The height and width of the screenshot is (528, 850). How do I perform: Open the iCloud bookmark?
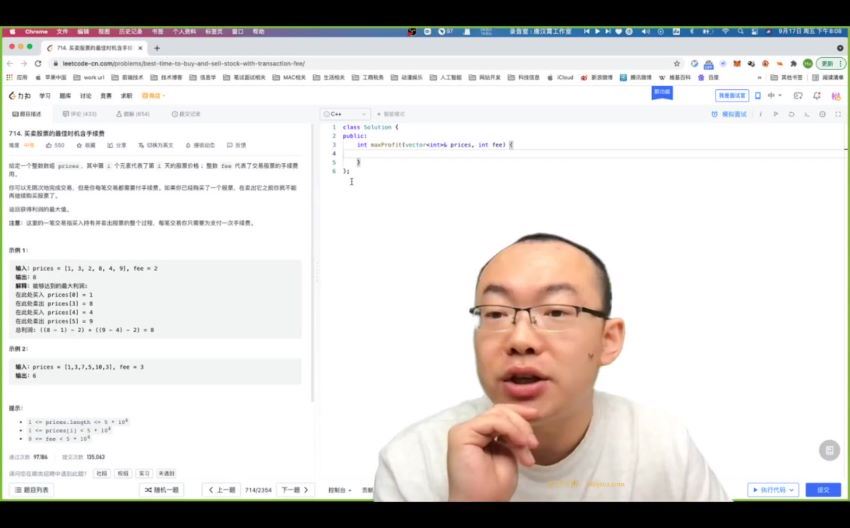(560, 78)
